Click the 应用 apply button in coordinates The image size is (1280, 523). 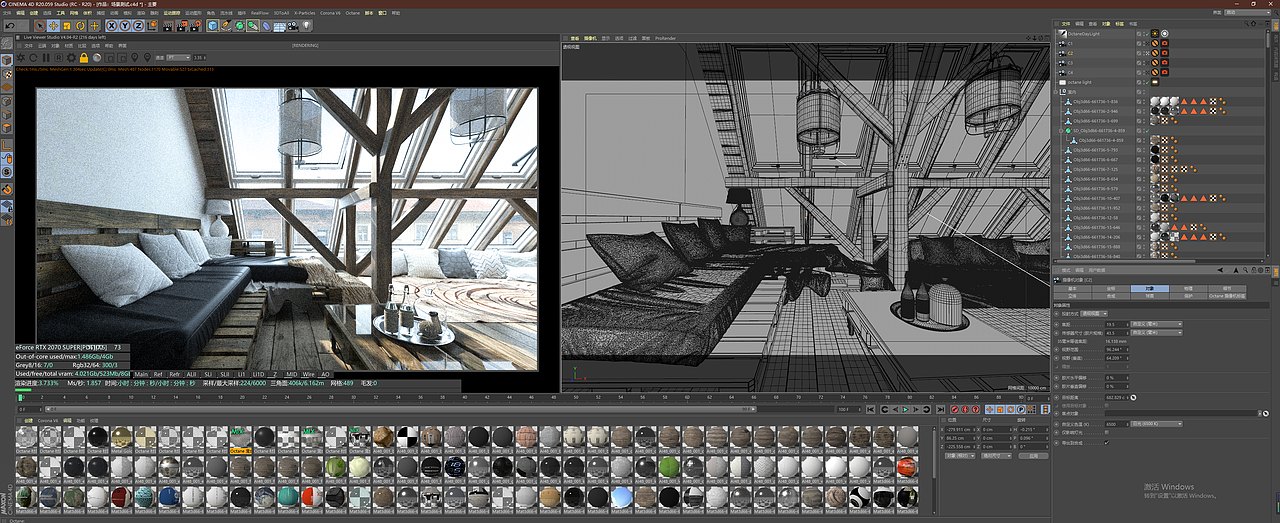pos(1034,456)
